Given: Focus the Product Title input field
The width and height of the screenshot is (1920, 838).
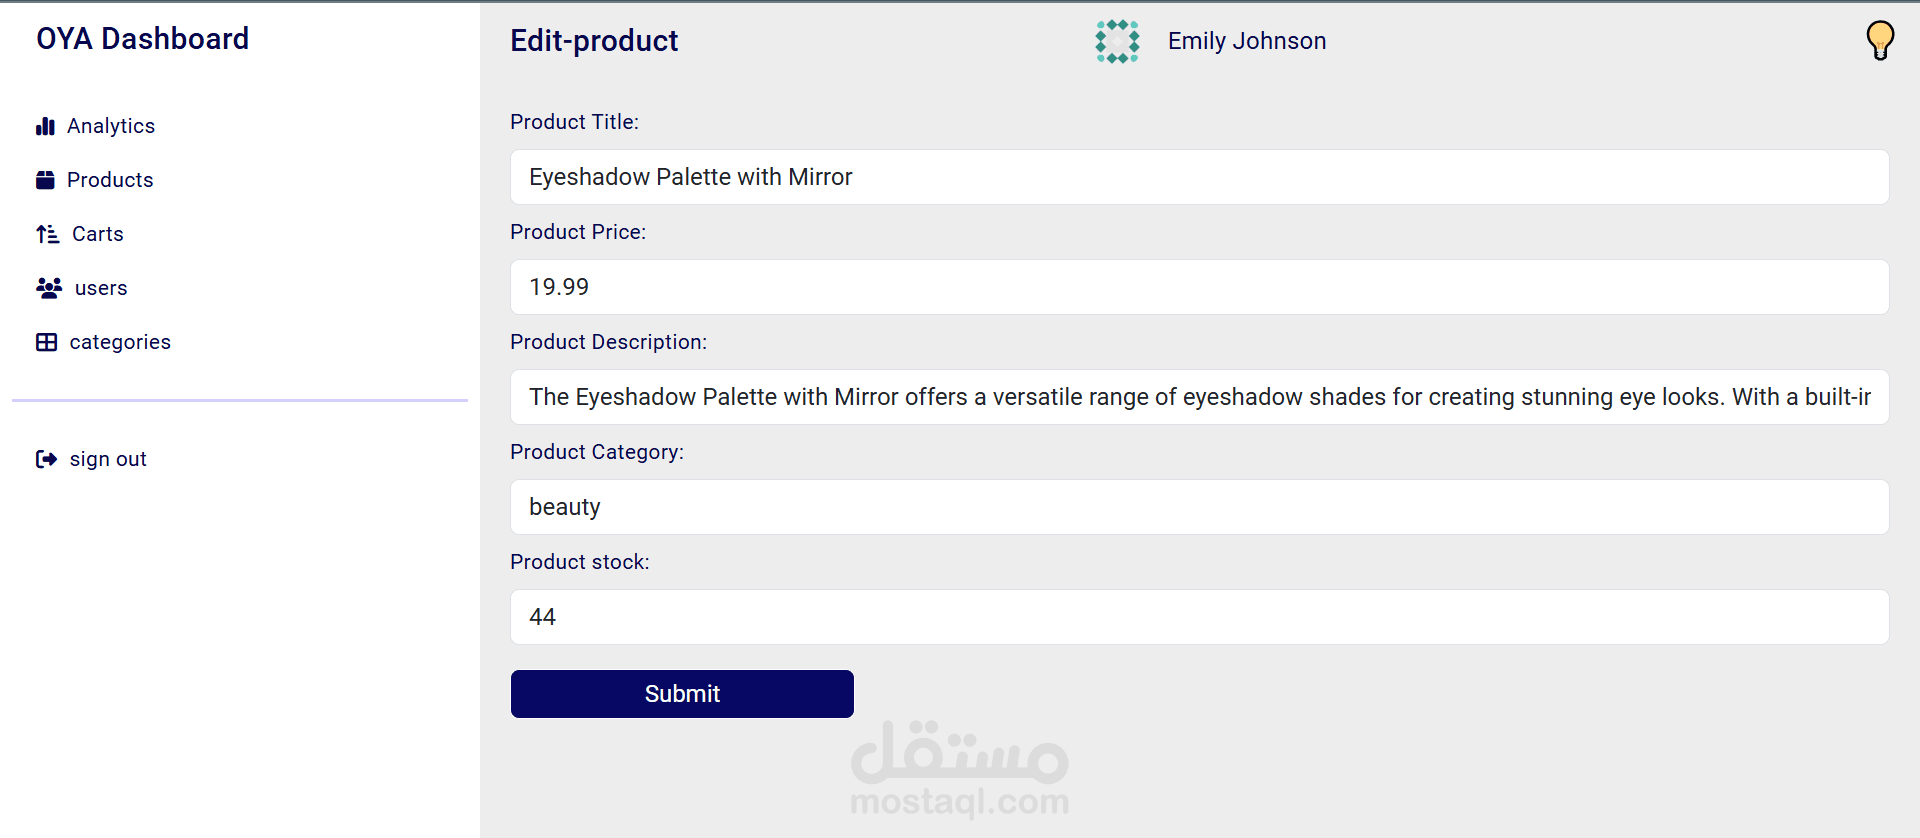Looking at the screenshot, I should click(x=1199, y=177).
